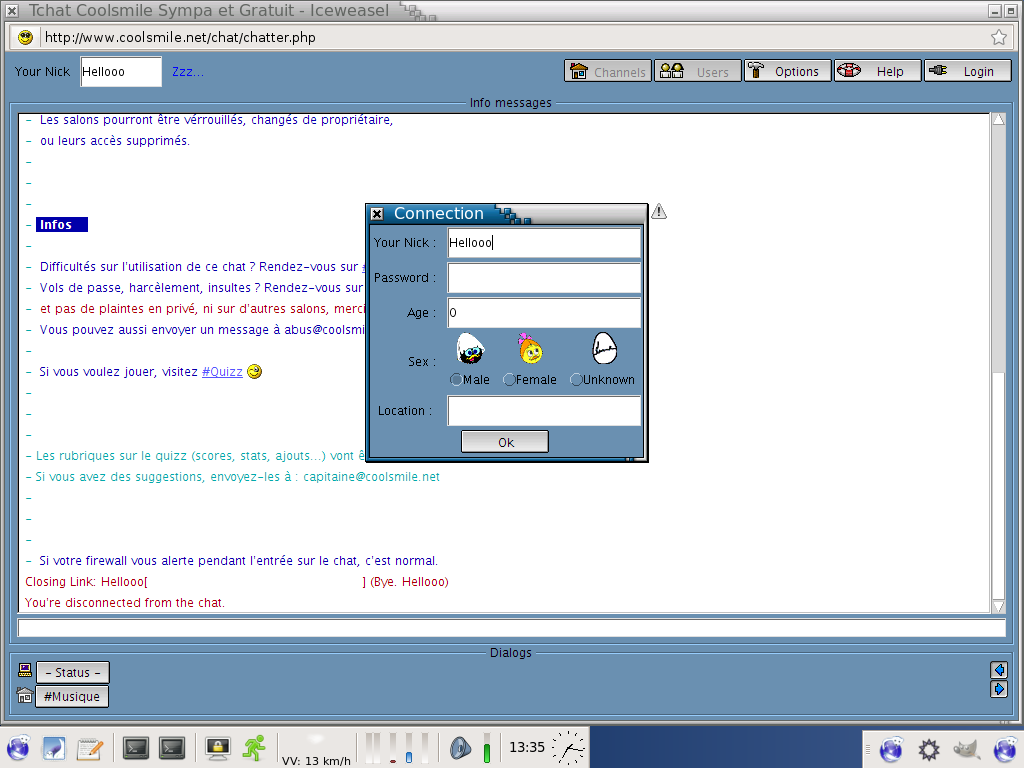Confirm connection with the Ok button
The width and height of the screenshot is (1024, 768).
[x=505, y=442]
